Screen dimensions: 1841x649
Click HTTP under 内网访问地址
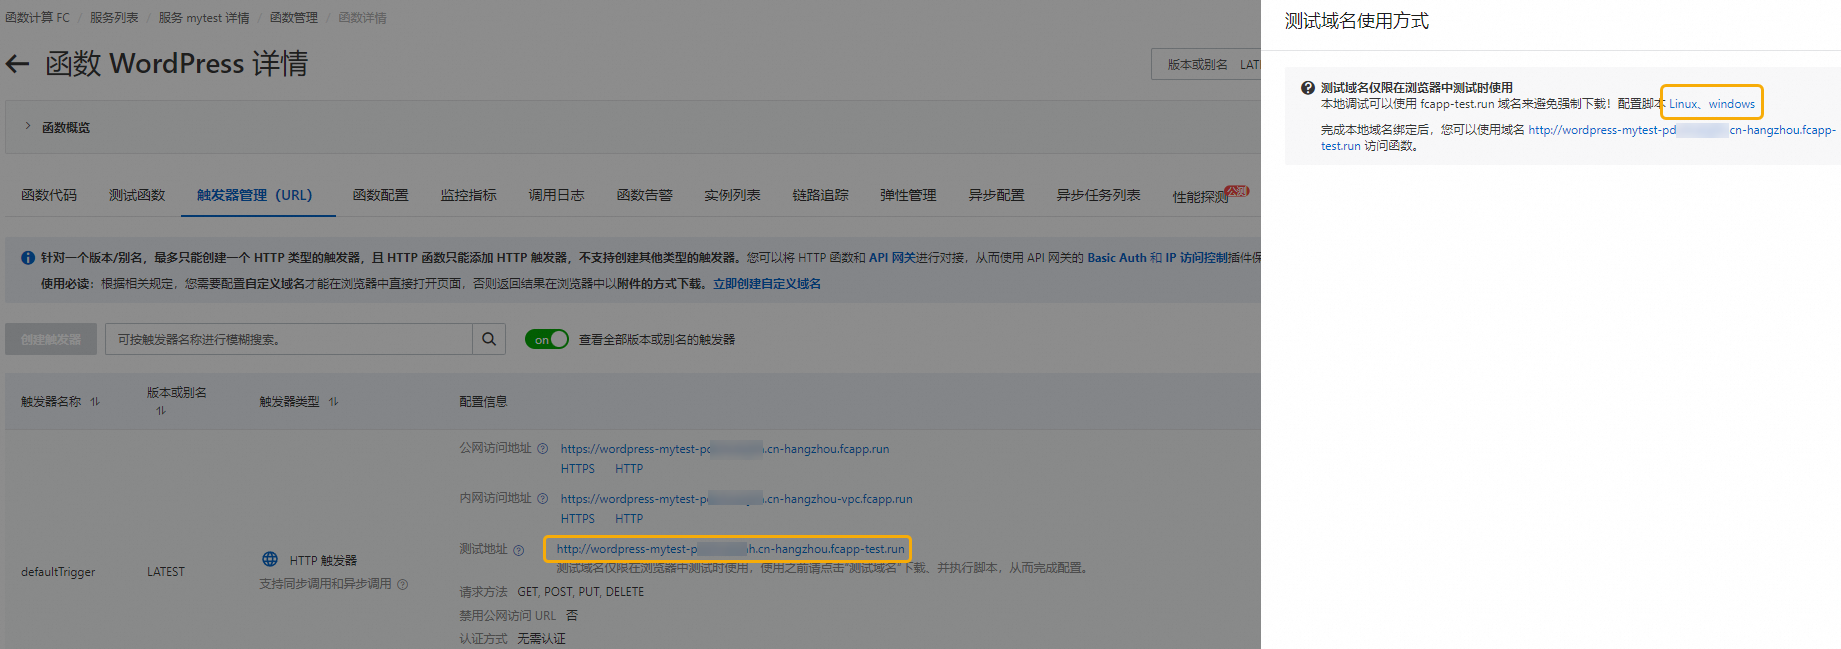629,519
